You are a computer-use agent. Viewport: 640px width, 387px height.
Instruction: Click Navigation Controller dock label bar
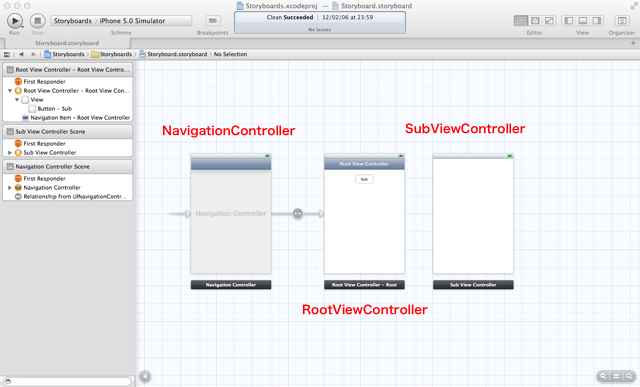[x=231, y=285]
